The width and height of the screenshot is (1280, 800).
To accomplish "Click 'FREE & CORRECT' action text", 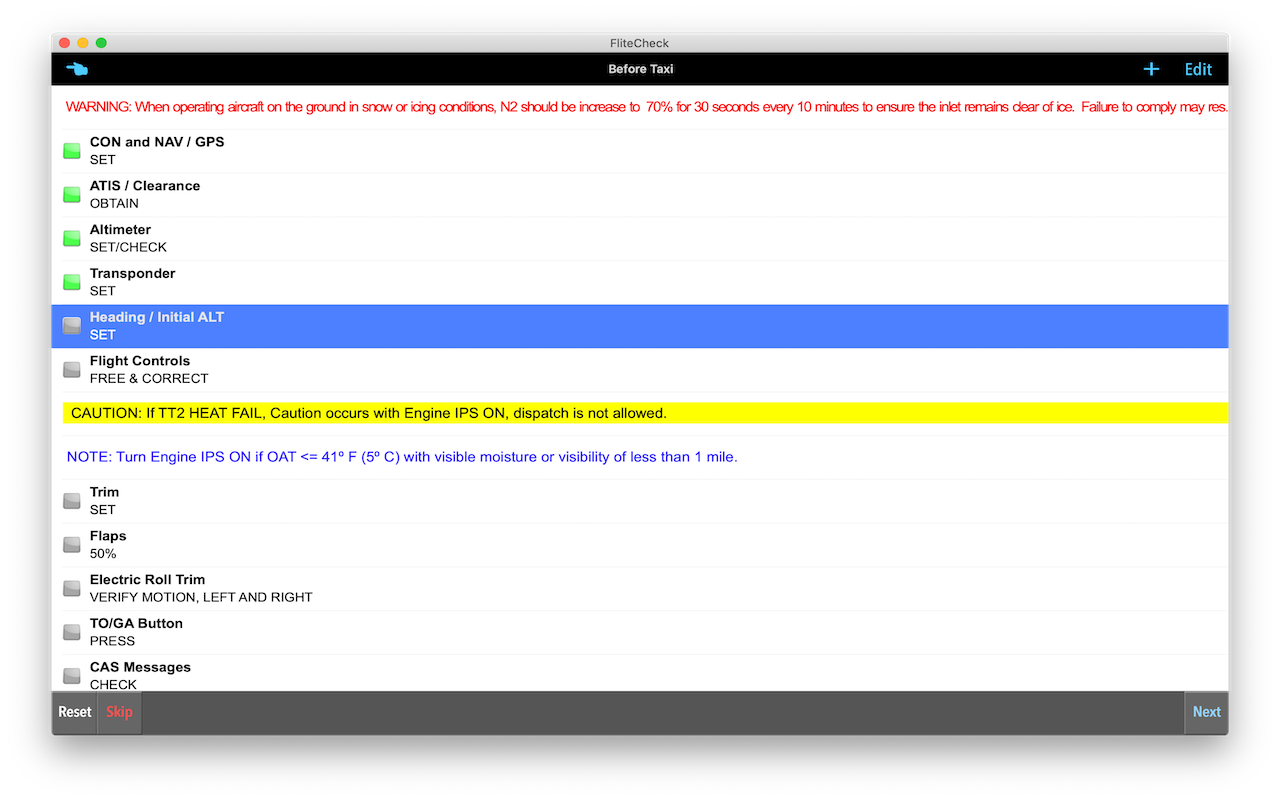I will tap(149, 378).
